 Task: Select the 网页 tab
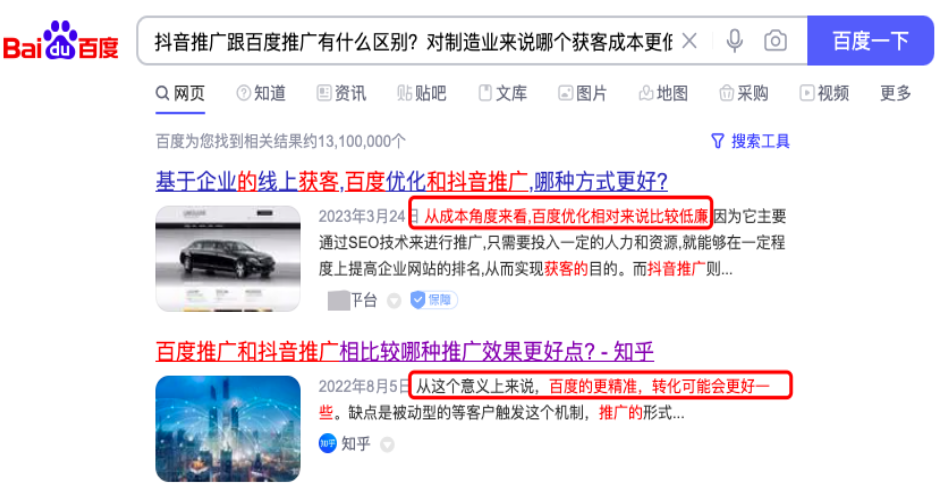180,93
